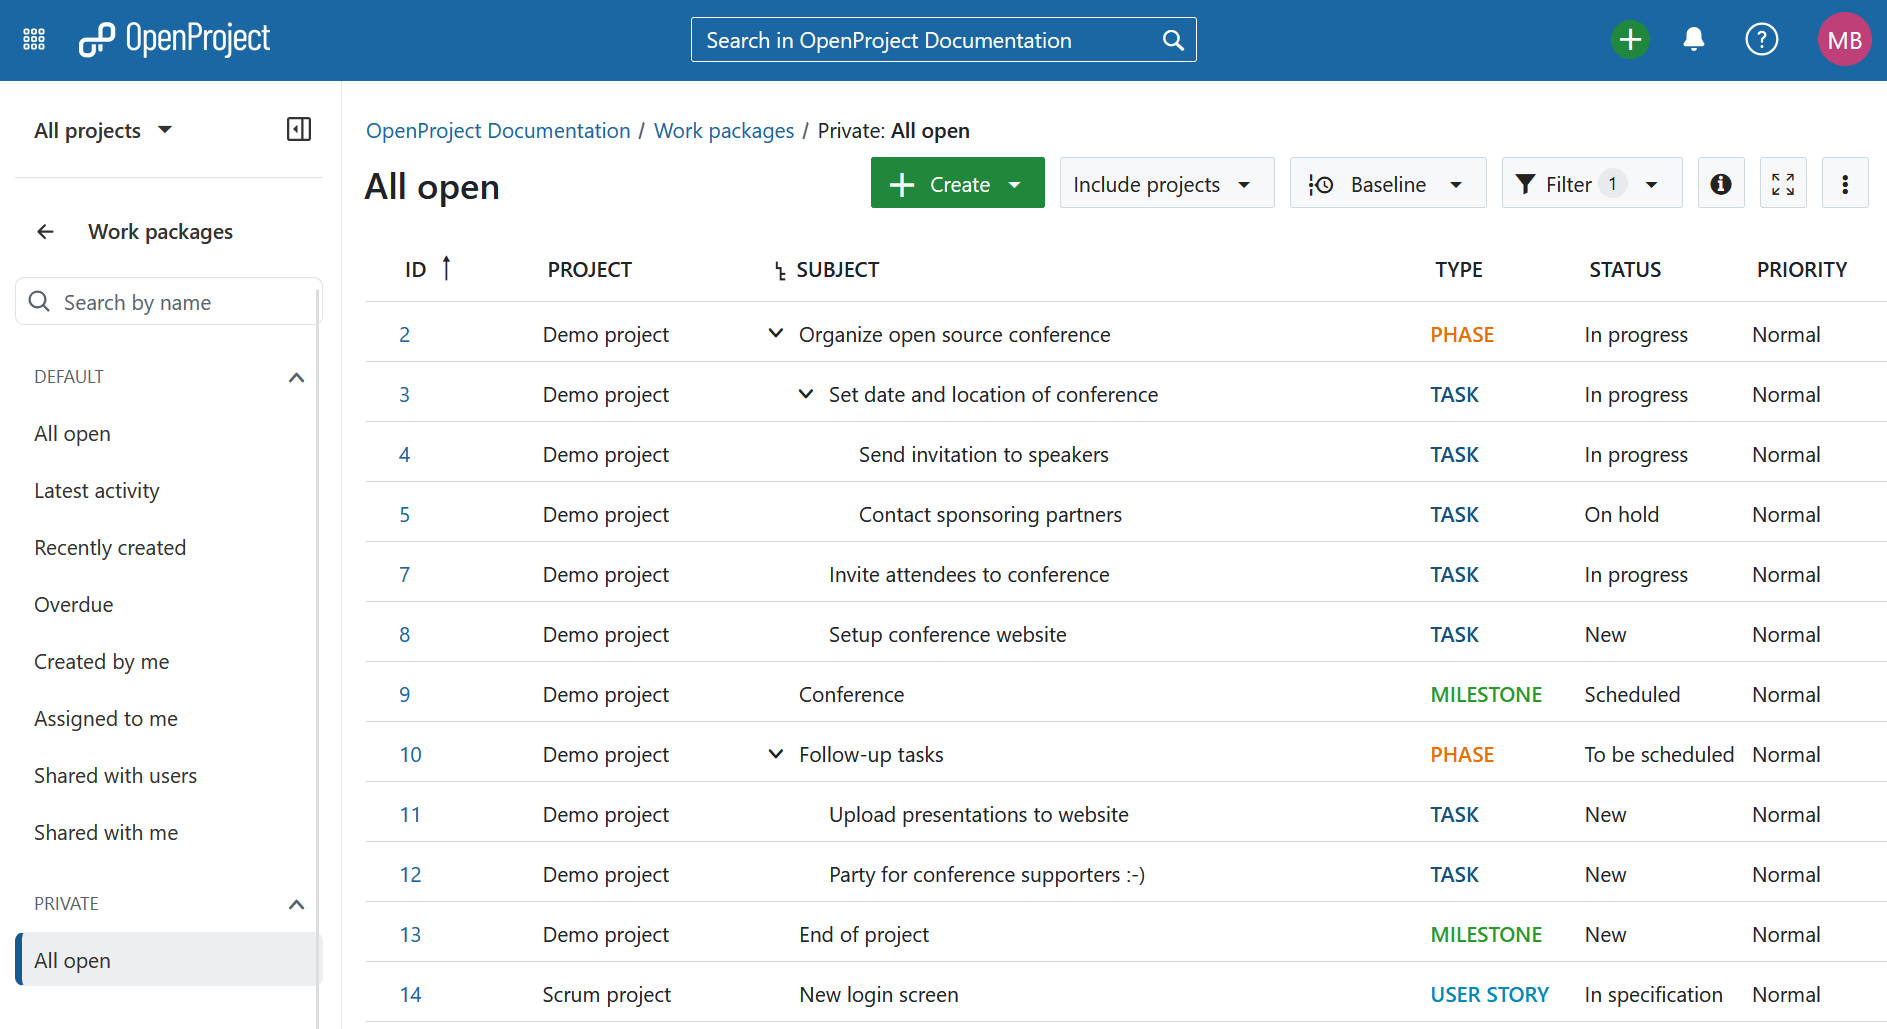Select Created by me view
The width and height of the screenshot is (1887, 1029).
point(102,662)
